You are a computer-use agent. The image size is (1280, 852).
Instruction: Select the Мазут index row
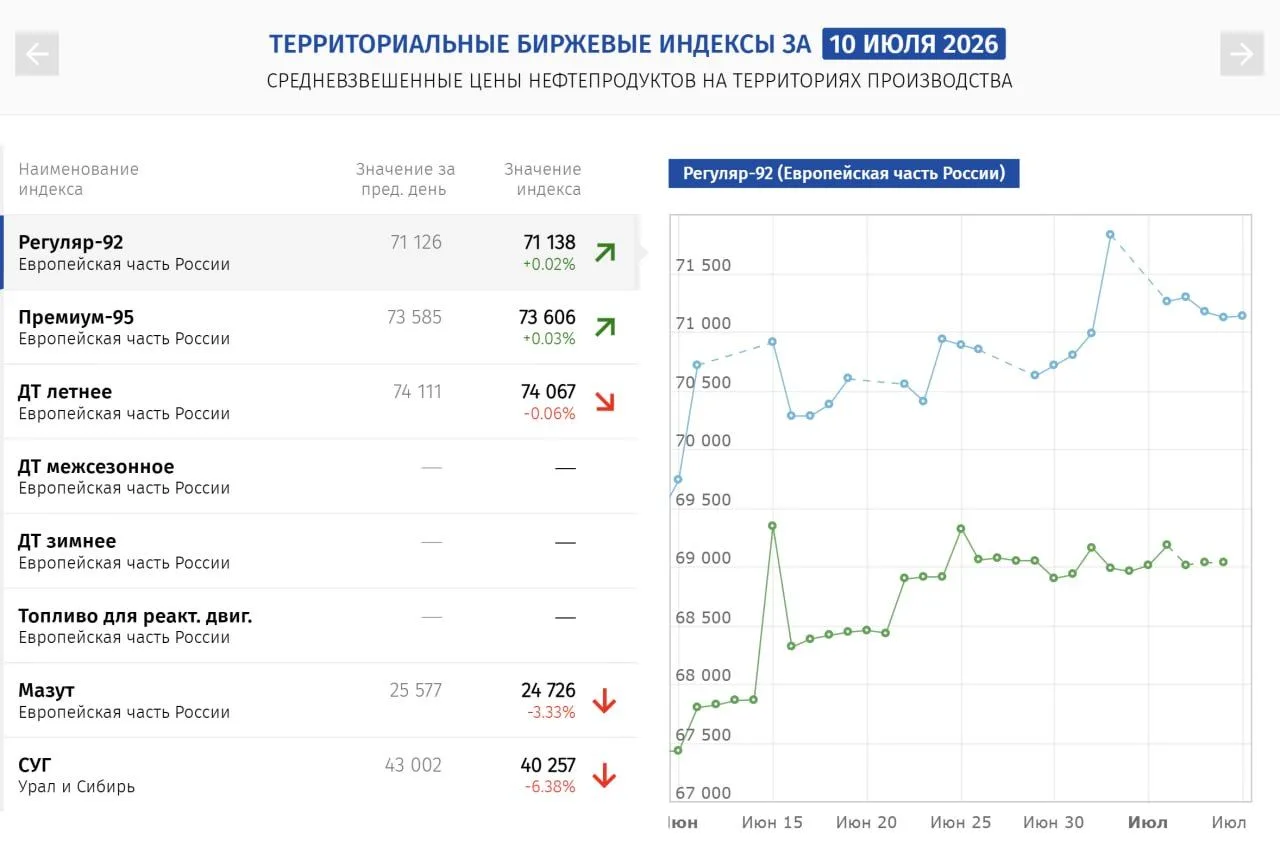(x=320, y=701)
